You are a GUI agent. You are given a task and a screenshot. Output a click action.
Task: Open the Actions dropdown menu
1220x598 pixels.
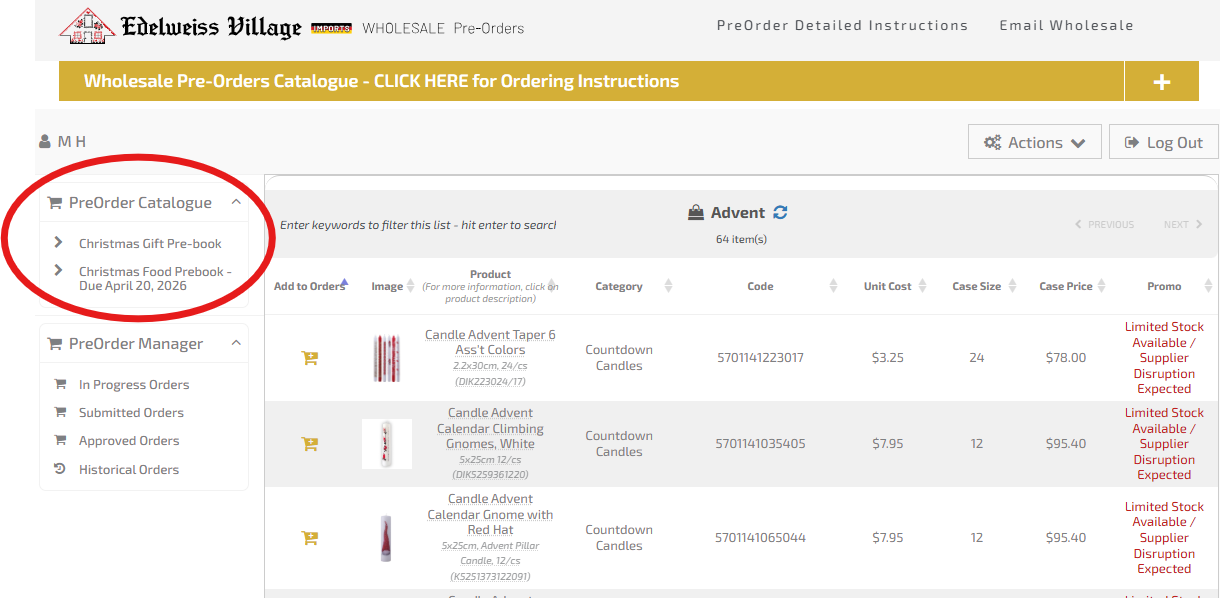(1034, 142)
